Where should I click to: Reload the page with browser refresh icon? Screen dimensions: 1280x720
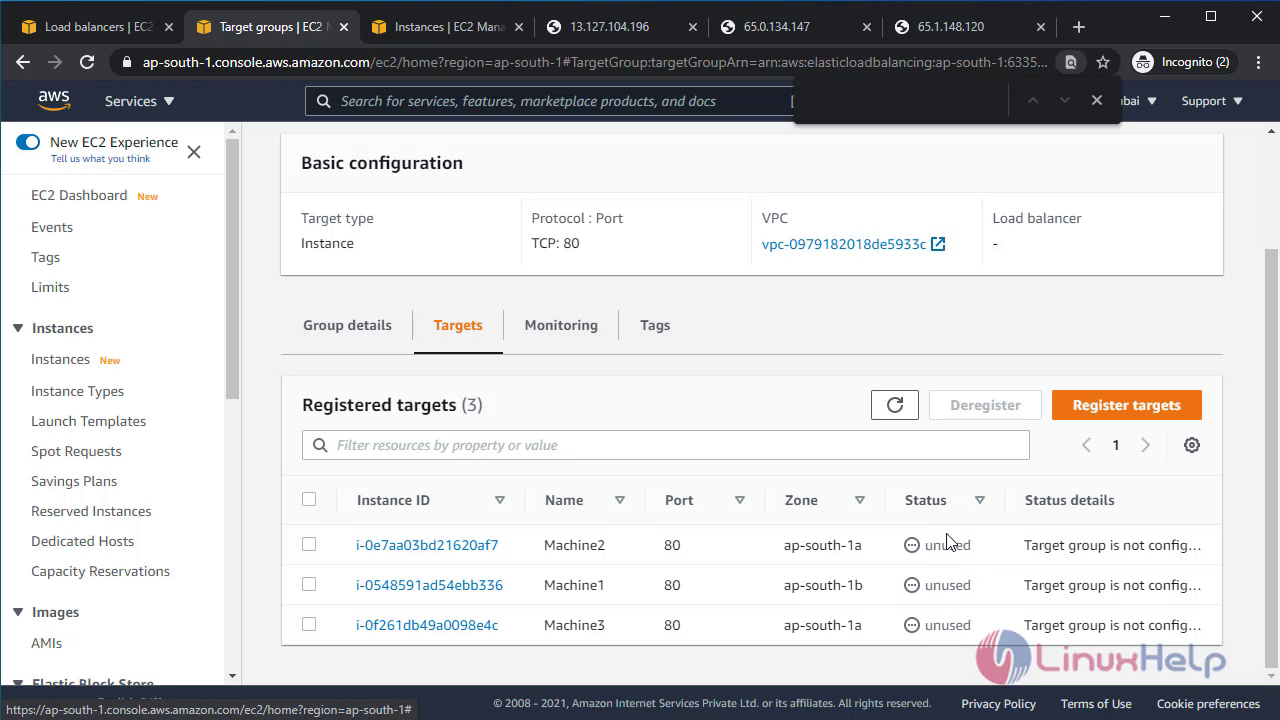tap(87, 62)
